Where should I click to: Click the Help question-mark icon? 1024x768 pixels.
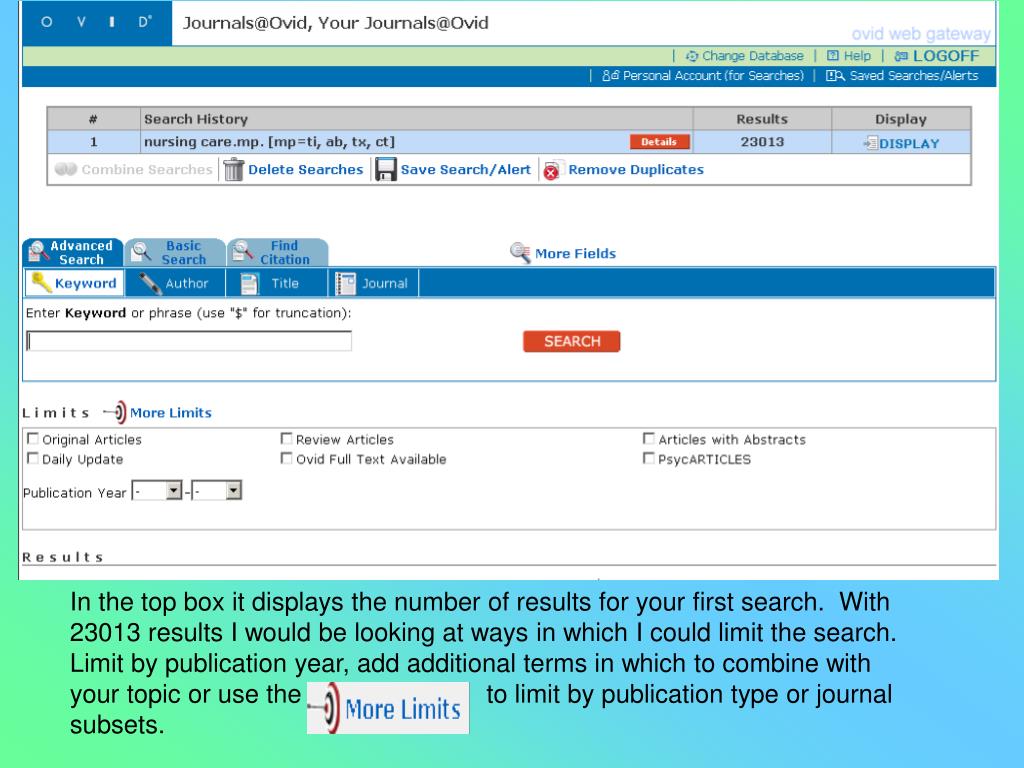833,56
